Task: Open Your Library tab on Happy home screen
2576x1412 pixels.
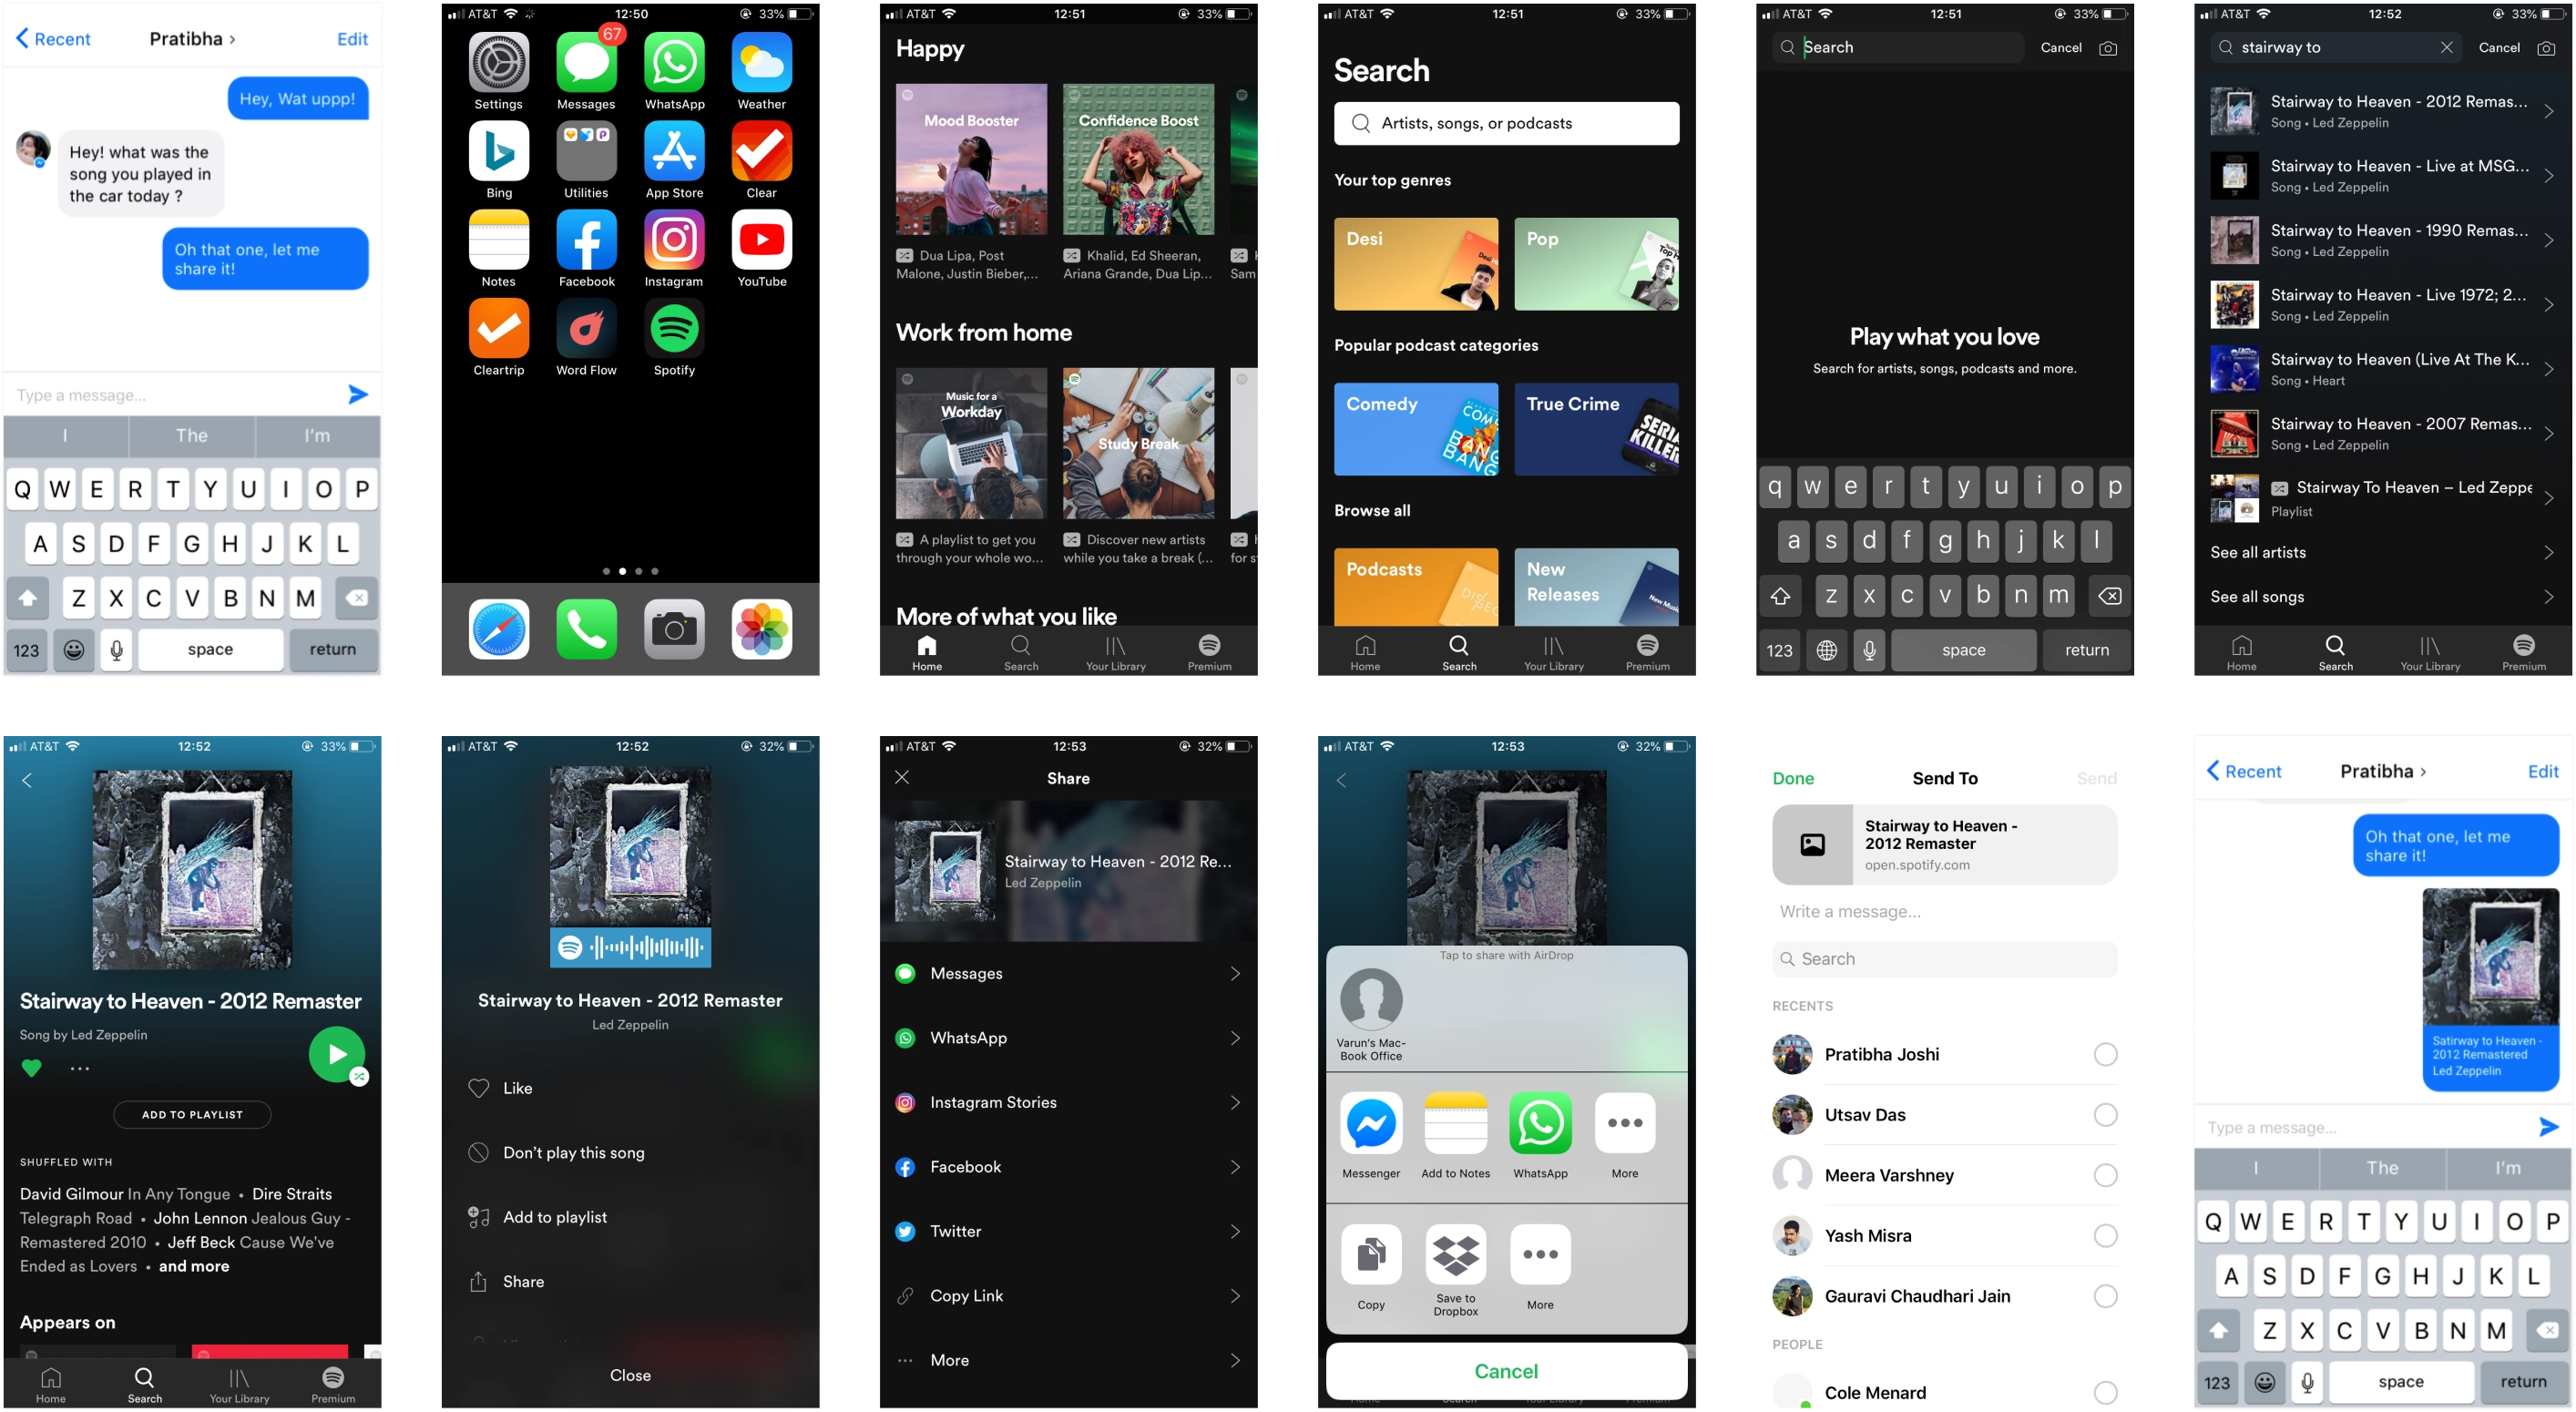Action: (1115, 653)
